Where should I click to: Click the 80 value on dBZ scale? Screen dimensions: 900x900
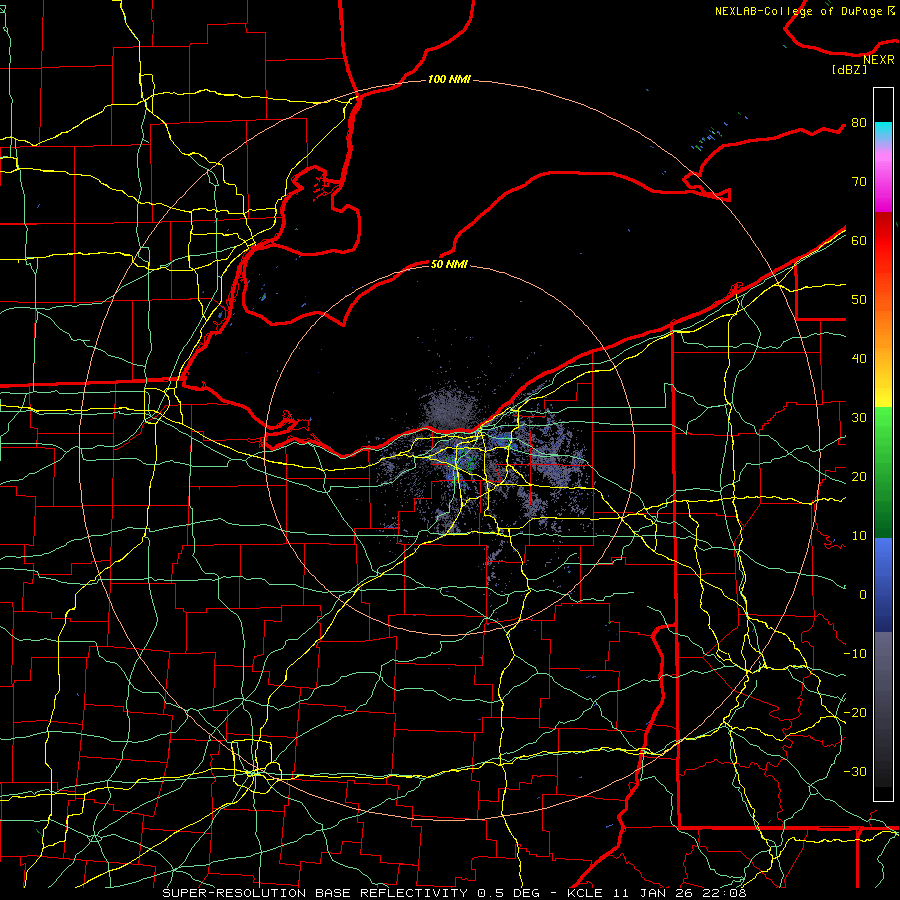point(859,123)
